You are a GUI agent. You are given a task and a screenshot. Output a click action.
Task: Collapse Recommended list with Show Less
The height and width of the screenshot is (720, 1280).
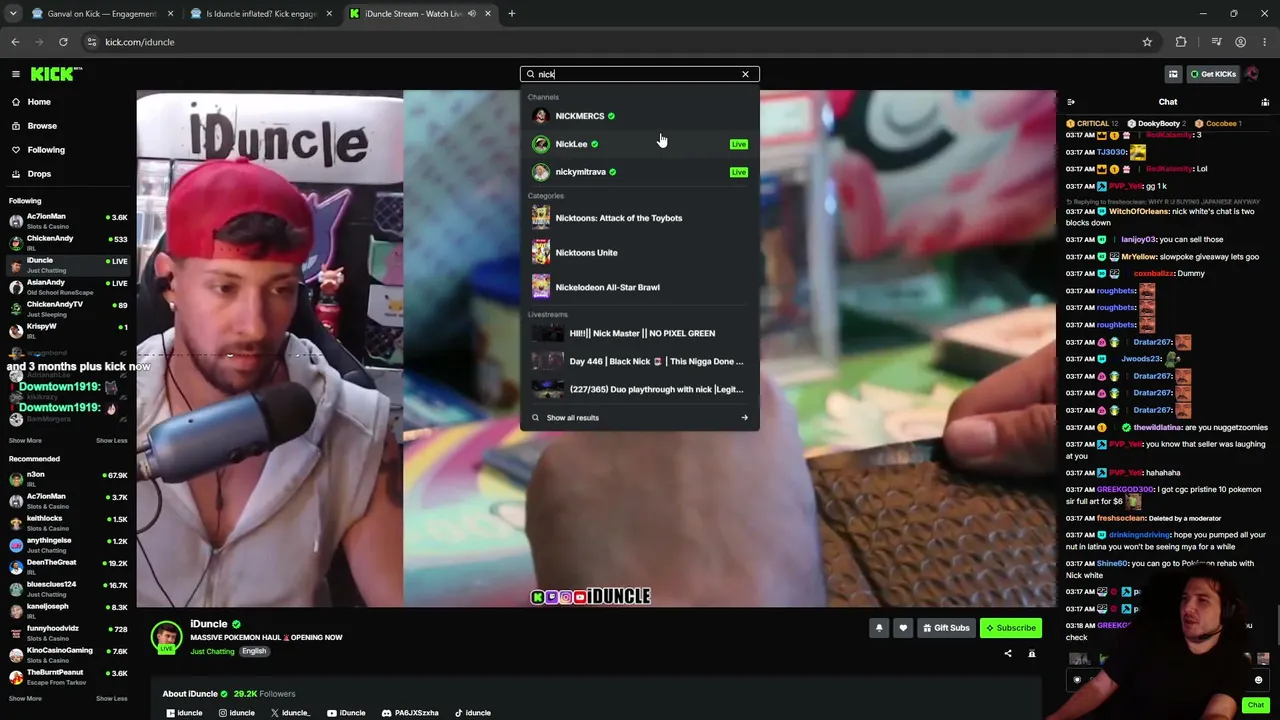coord(112,699)
